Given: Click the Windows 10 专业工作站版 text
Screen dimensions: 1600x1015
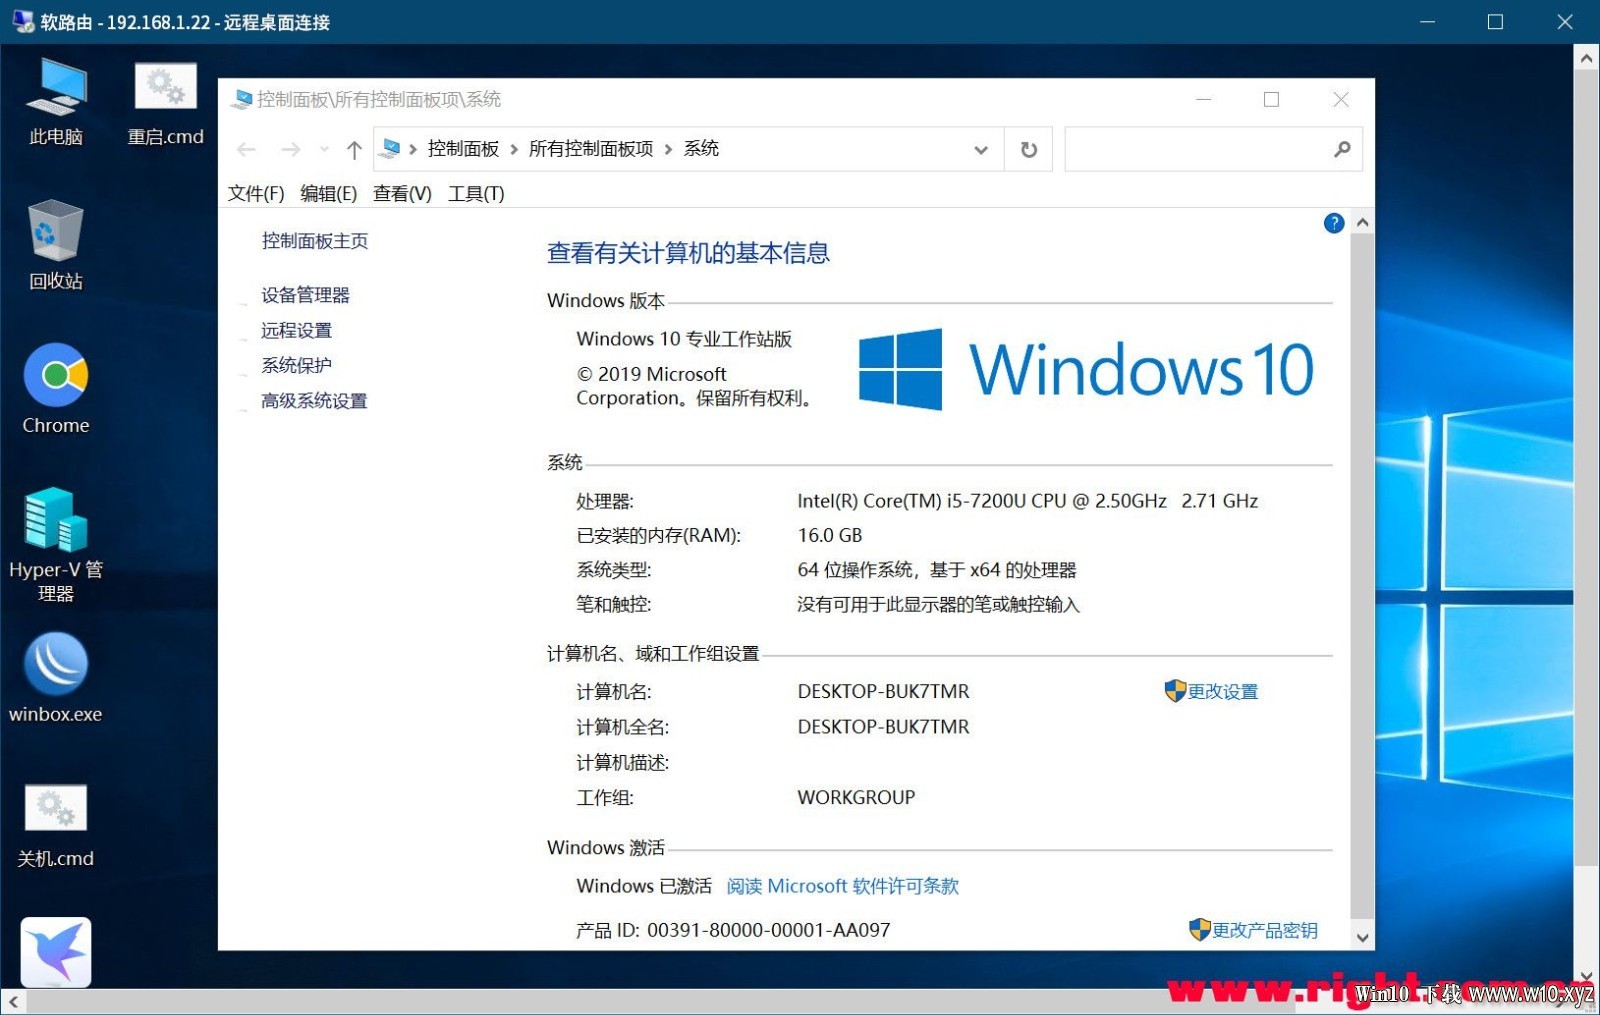Looking at the screenshot, I should pyautogui.click(x=684, y=339).
